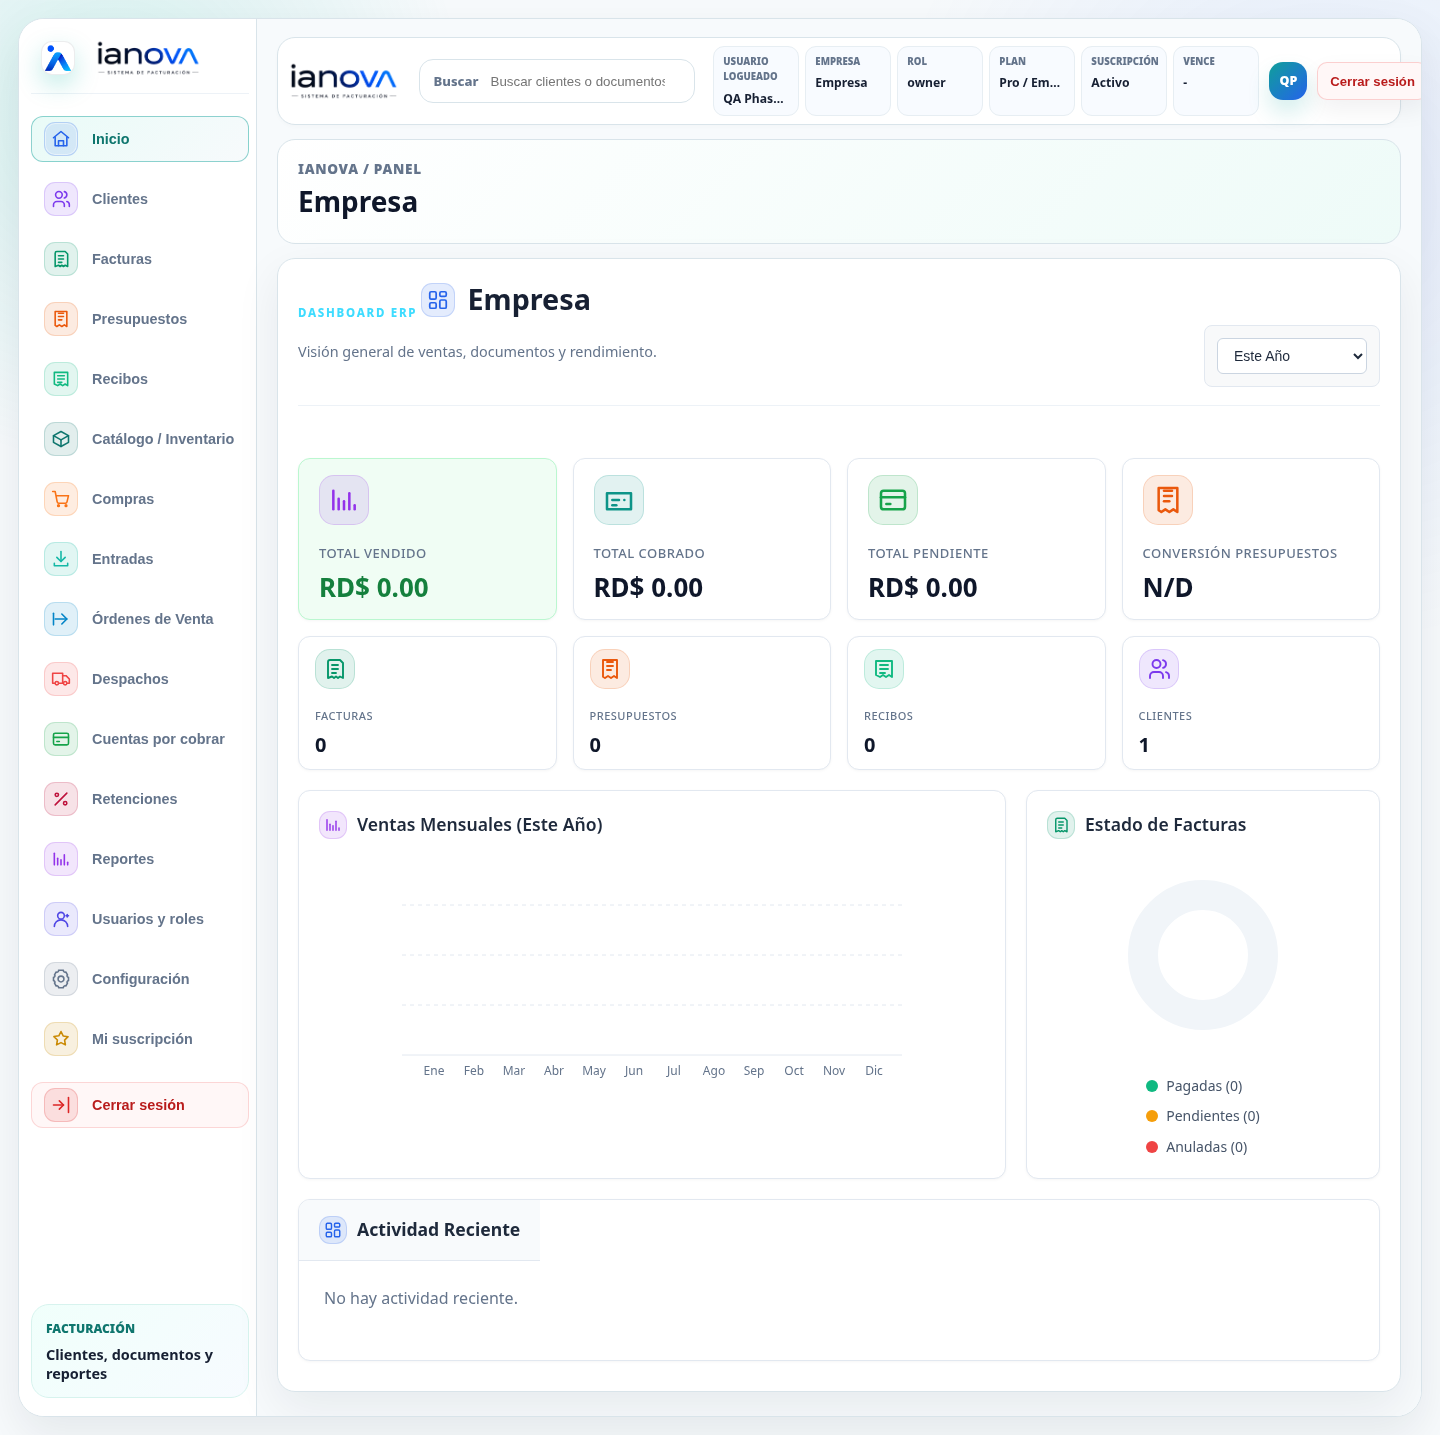
Task: Navigate to Catálogo / Inventario
Action: coord(140,439)
